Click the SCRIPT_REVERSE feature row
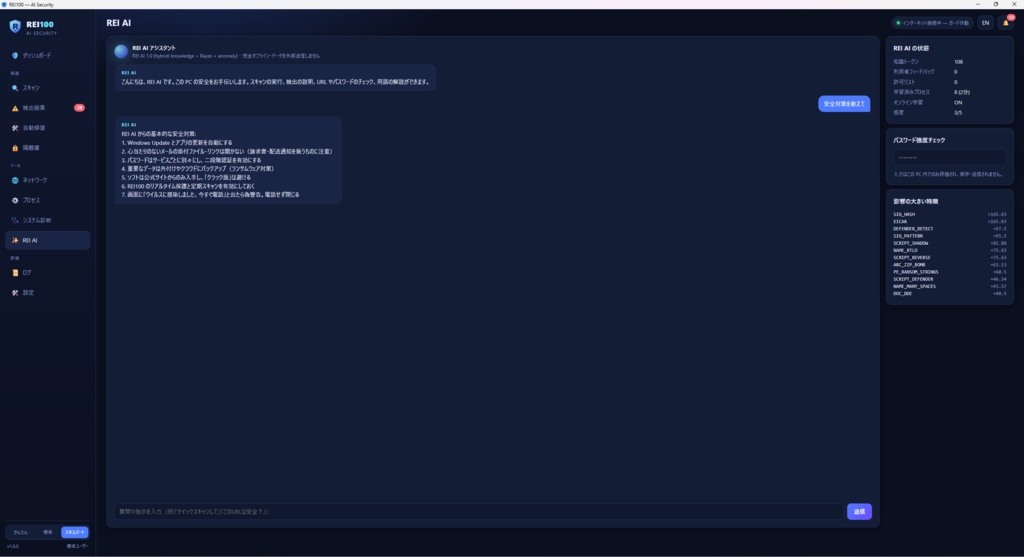This screenshot has height=557, width=1024. pyautogui.click(x=950, y=257)
